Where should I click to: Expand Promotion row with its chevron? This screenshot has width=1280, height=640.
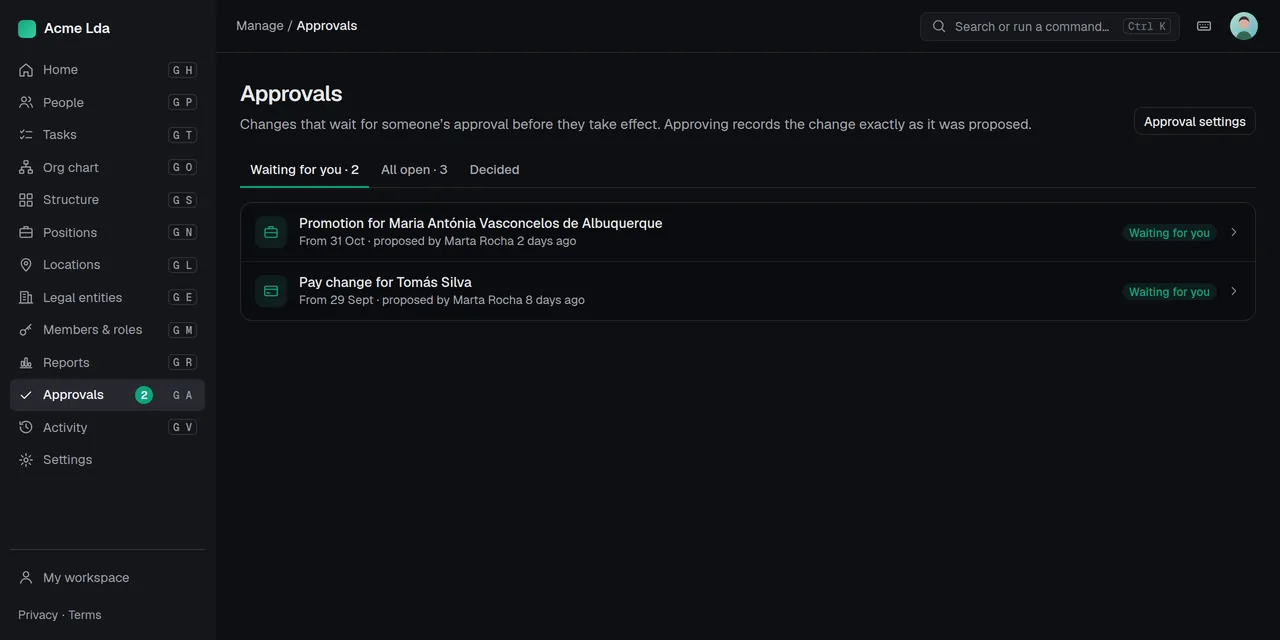(x=1234, y=232)
